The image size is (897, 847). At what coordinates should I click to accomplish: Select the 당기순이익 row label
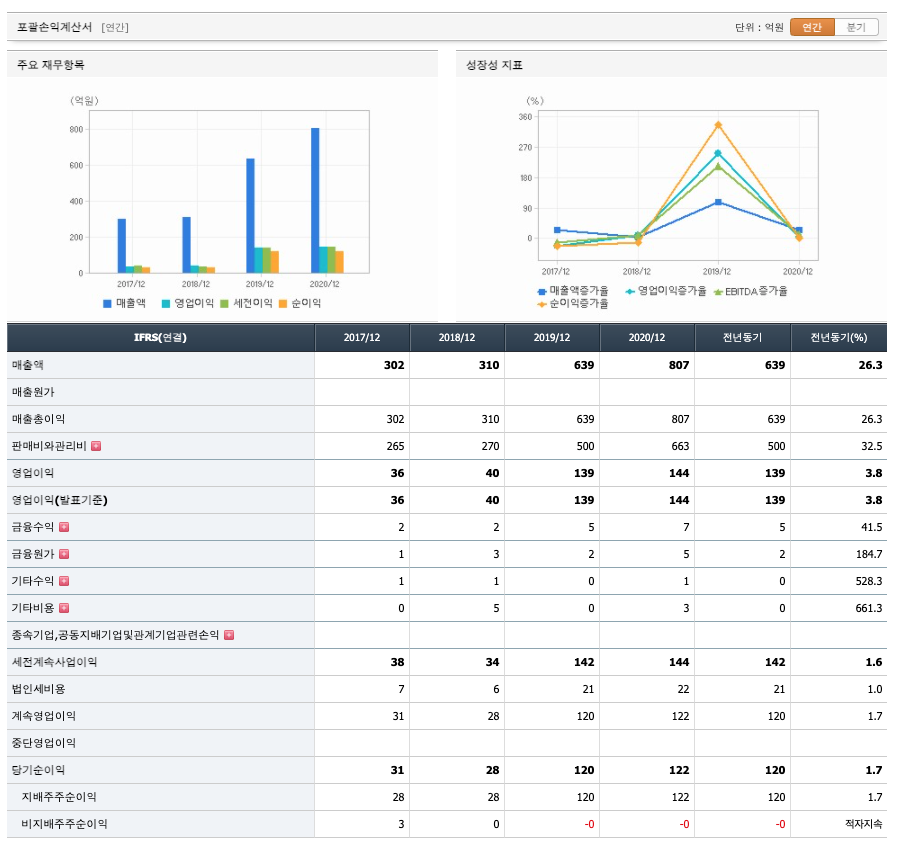pyautogui.click(x=38, y=770)
